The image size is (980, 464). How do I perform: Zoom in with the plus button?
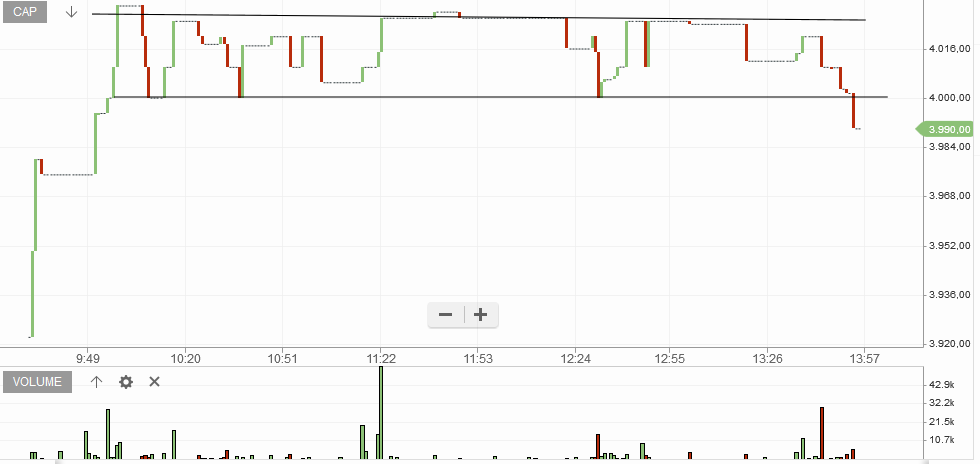(x=480, y=315)
